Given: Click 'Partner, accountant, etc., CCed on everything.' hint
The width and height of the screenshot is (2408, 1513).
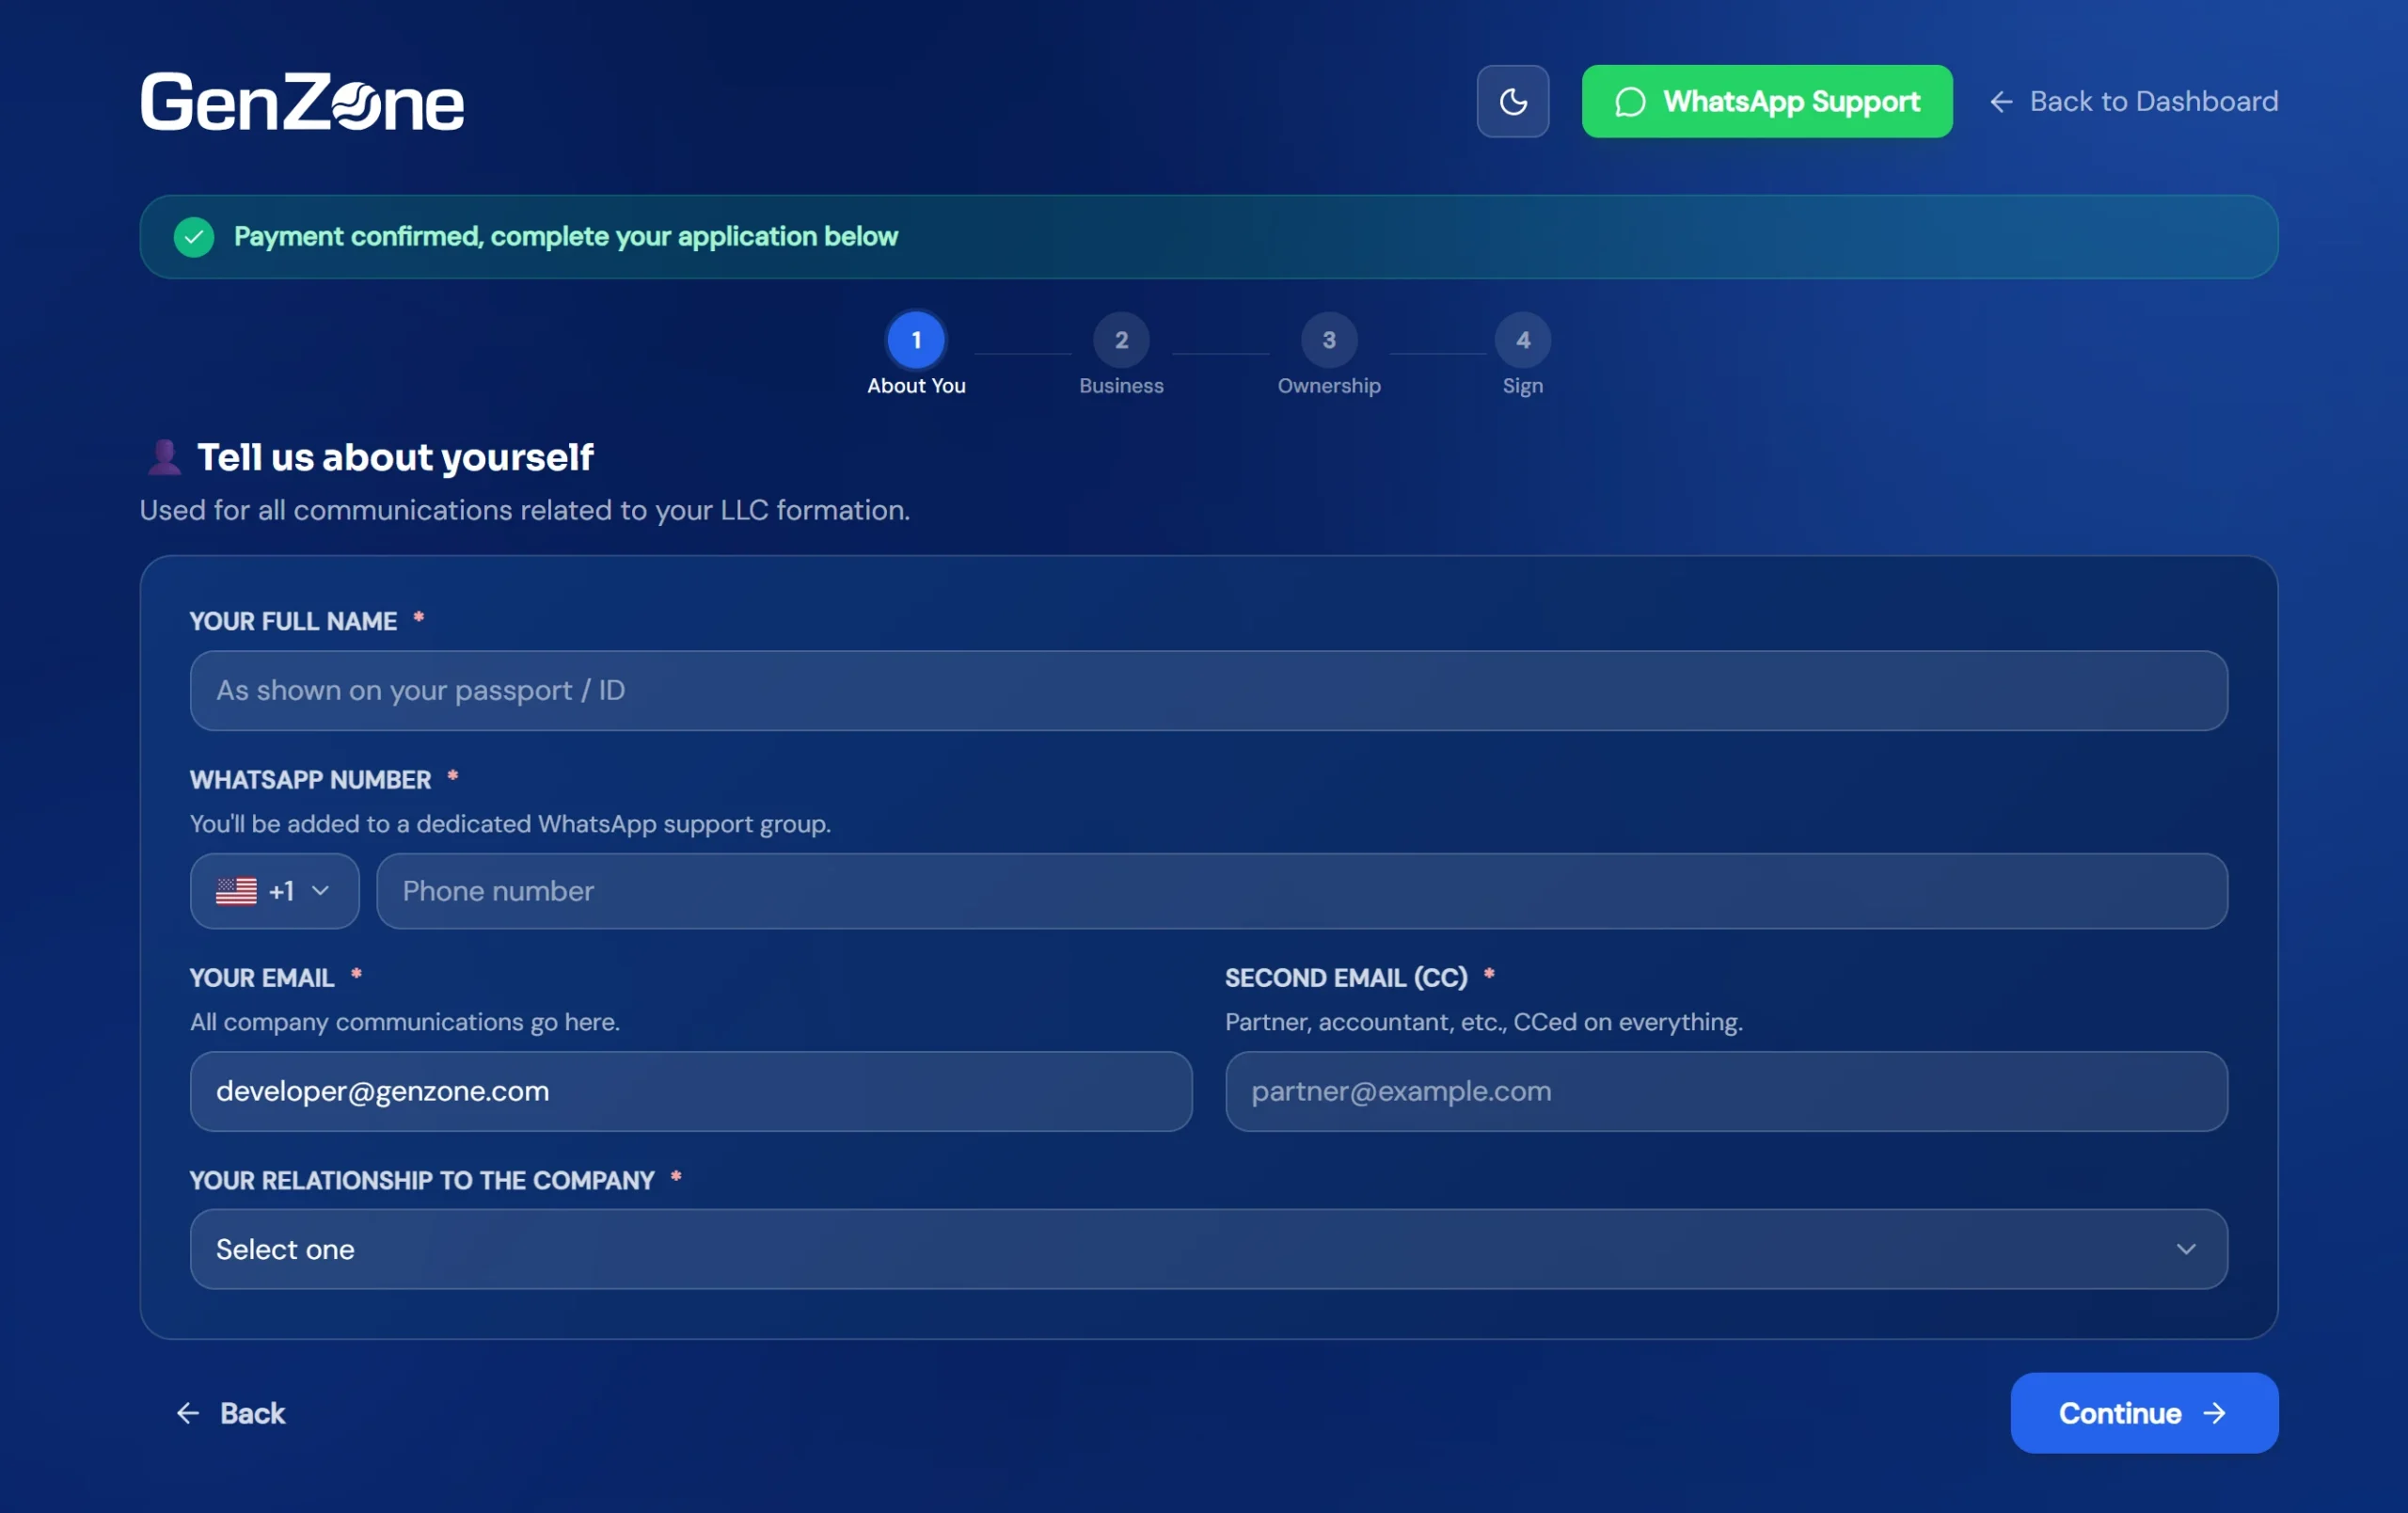Looking at the screenshot, I should [1483, 1022].
